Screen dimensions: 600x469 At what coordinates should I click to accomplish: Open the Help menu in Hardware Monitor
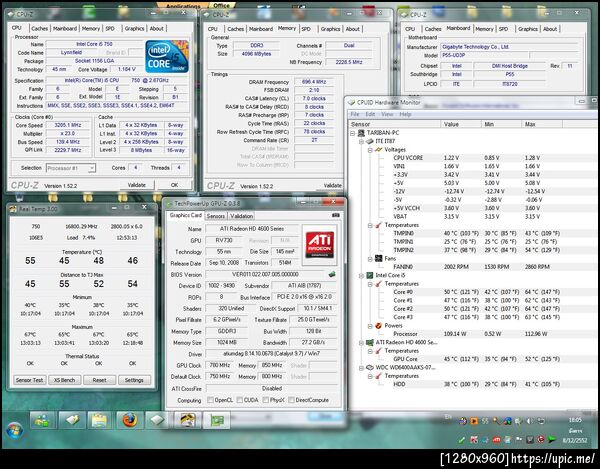(405, 114)
